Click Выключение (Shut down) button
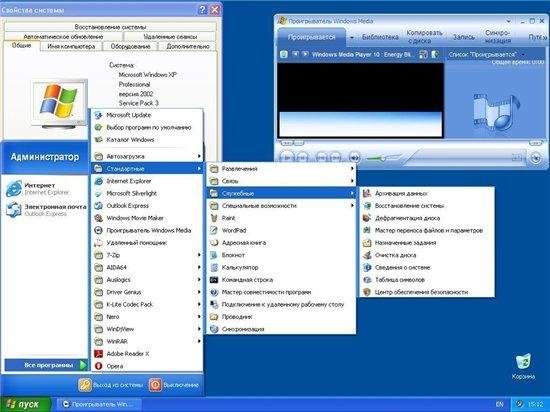Viewport: 550px width, 412px height. (x=174, y=385)
